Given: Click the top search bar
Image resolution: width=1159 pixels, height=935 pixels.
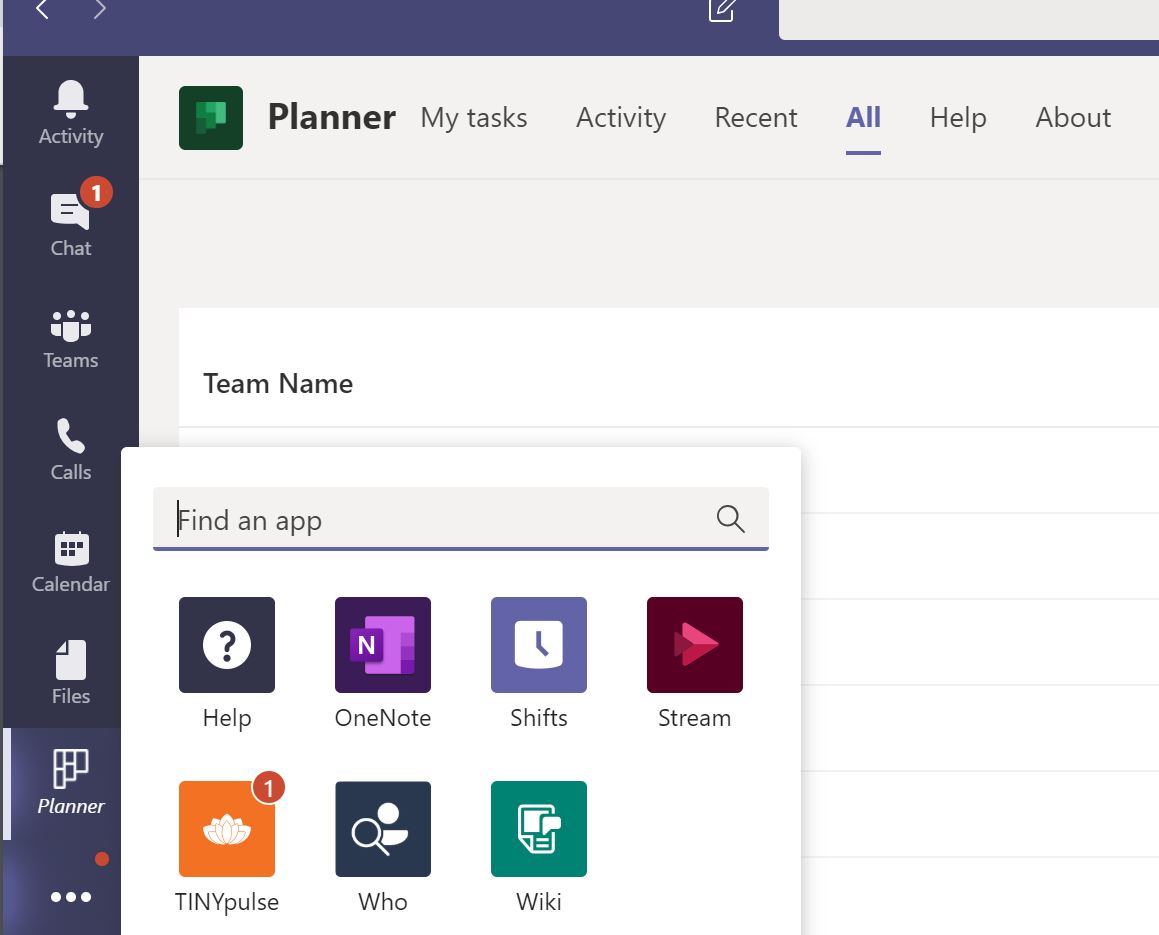Looking at the screenshot, I should pyautogui.click(x=969, y=18).
